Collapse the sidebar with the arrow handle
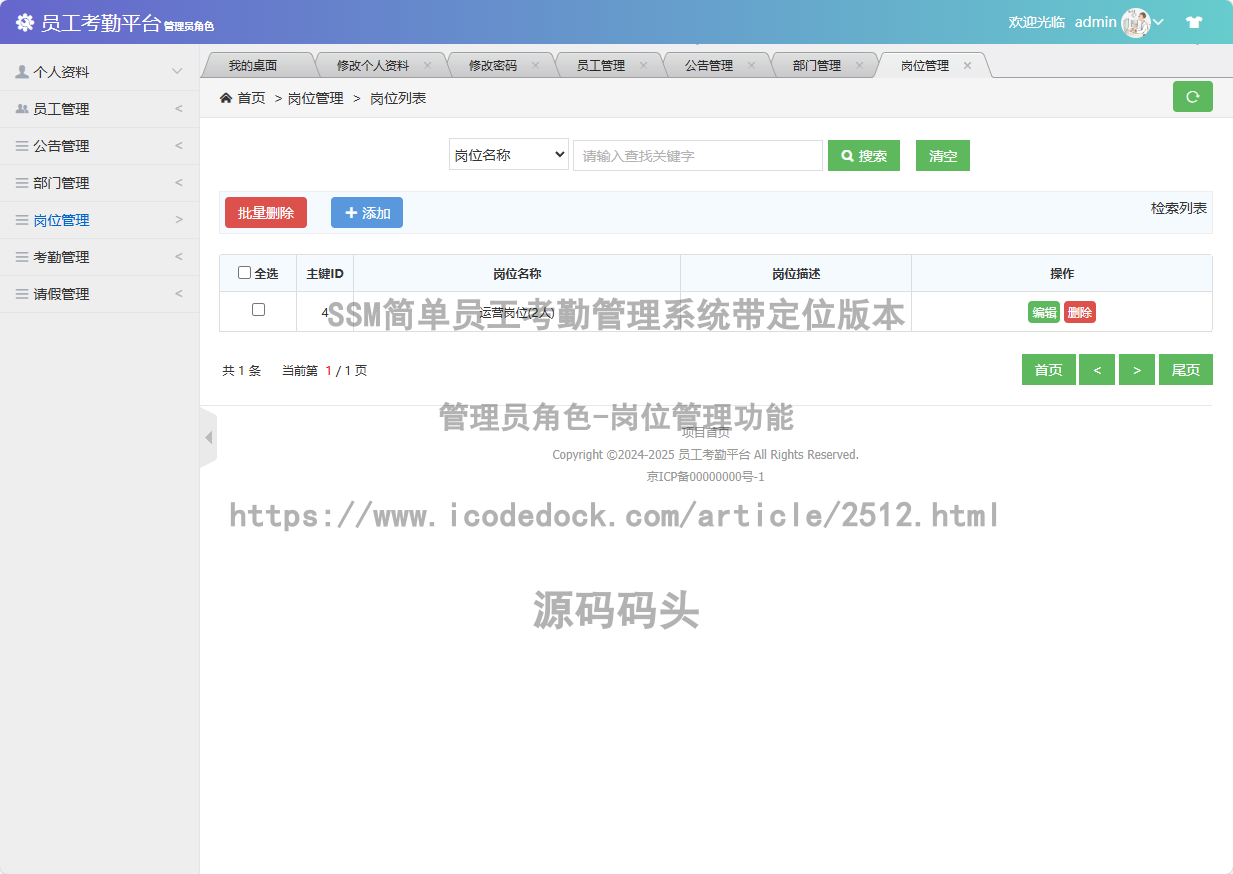This screenshot has width=1233, height=874. [x=208, y=438]
